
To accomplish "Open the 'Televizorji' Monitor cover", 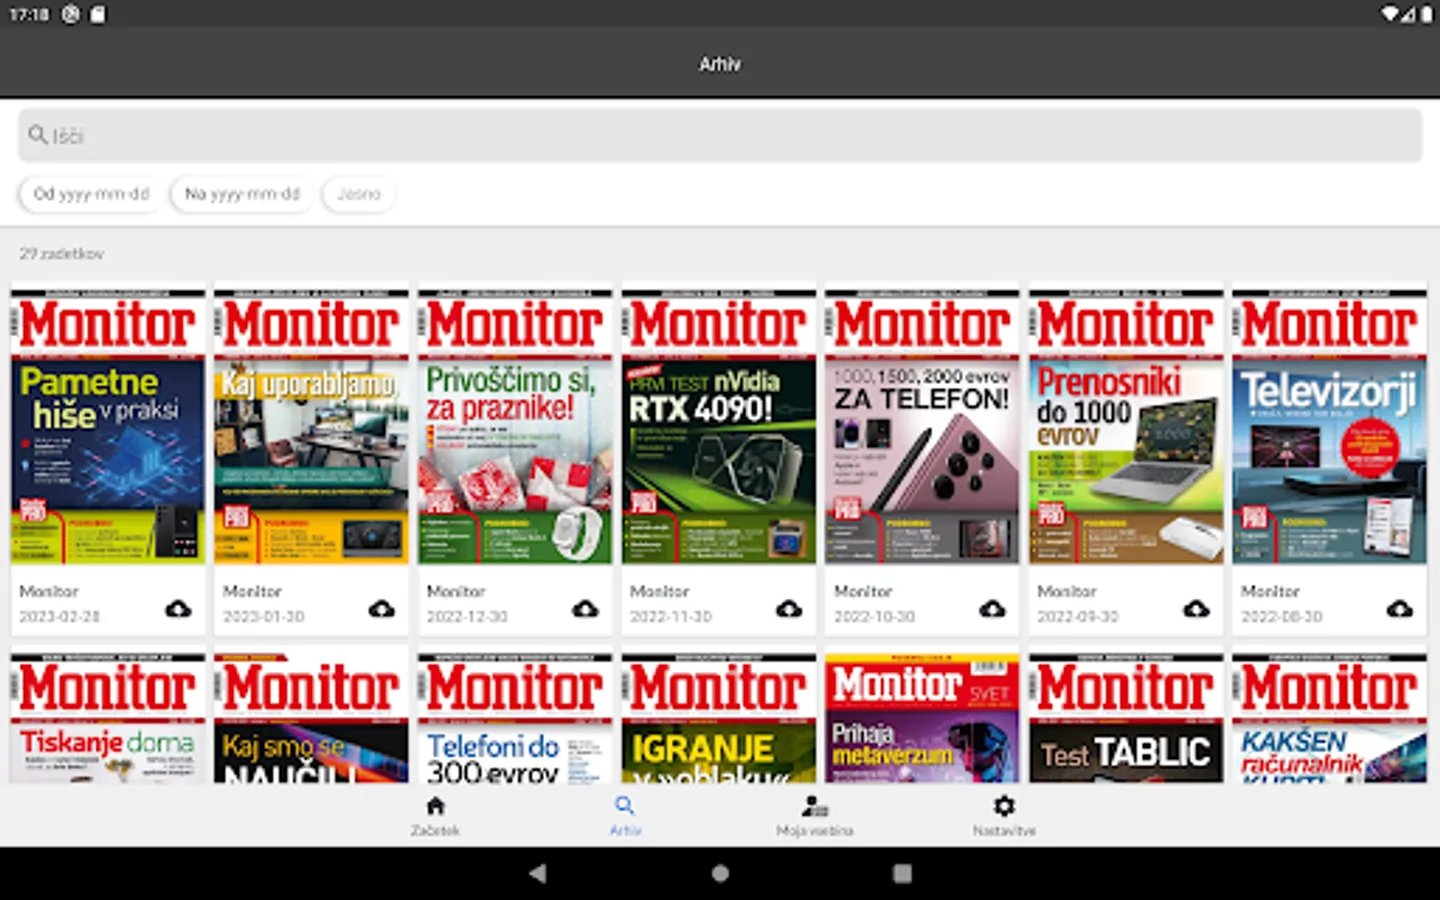I will 1329,427.
